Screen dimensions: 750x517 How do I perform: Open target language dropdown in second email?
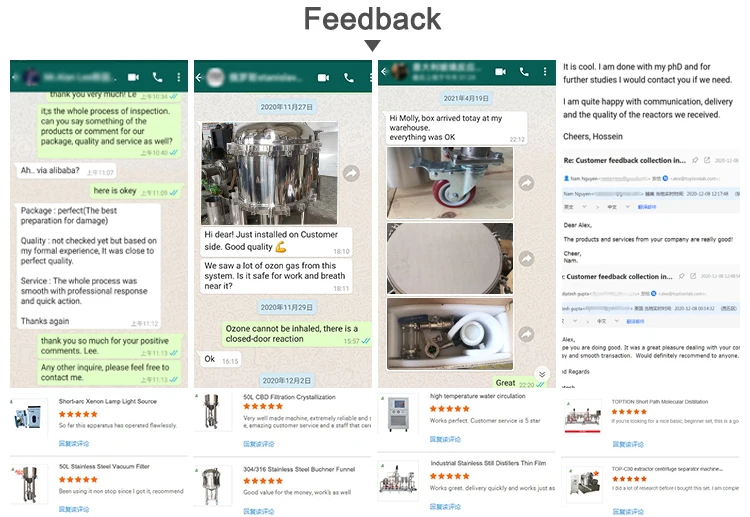(617, 321)
